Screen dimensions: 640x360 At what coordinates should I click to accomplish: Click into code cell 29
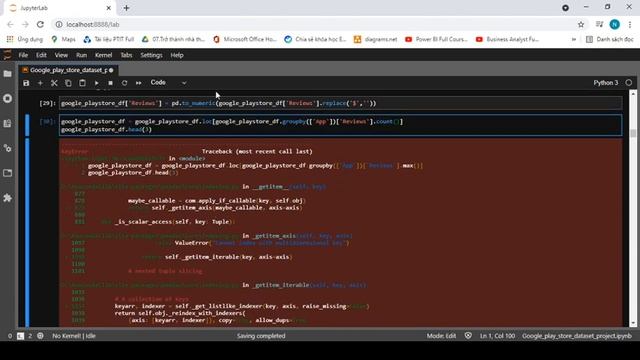pos(341,103)
